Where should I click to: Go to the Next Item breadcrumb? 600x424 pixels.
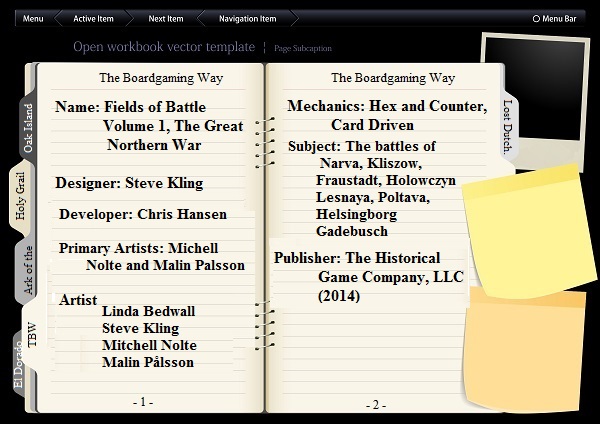tap(166, 18)
